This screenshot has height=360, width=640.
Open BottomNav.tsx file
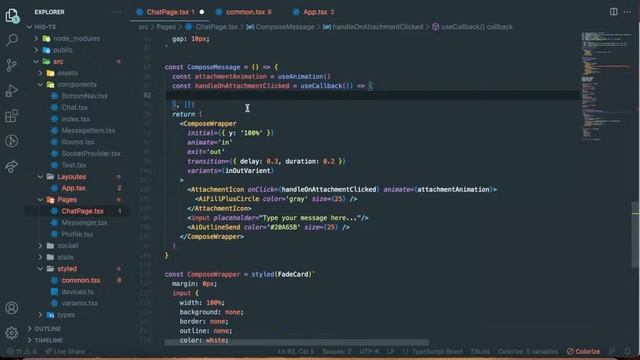pos(84,96)
